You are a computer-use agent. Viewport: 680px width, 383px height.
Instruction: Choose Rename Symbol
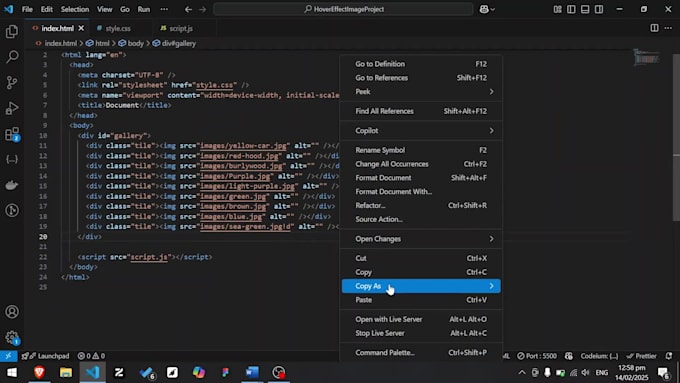421,150
